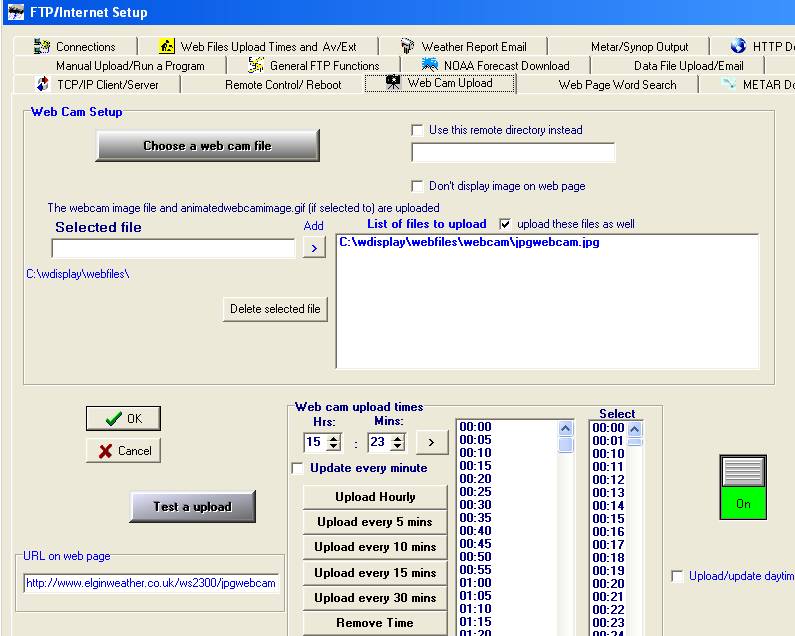Switch to Remote Control/Reboot tab
The image size is (795, 636).
pyautogui.click(x=283, y=85)
